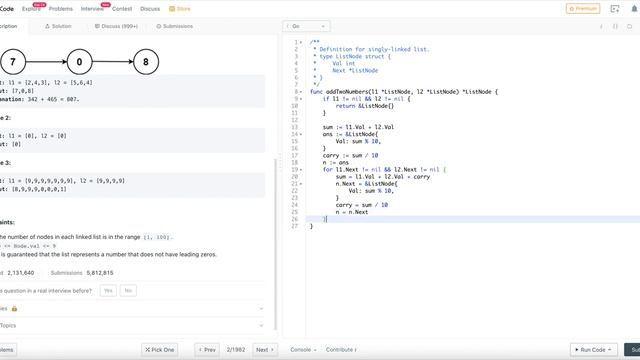Switch to the Discuss (999+) tab
The height and width of the screenshot is (360, 640).
coord(116,26)
